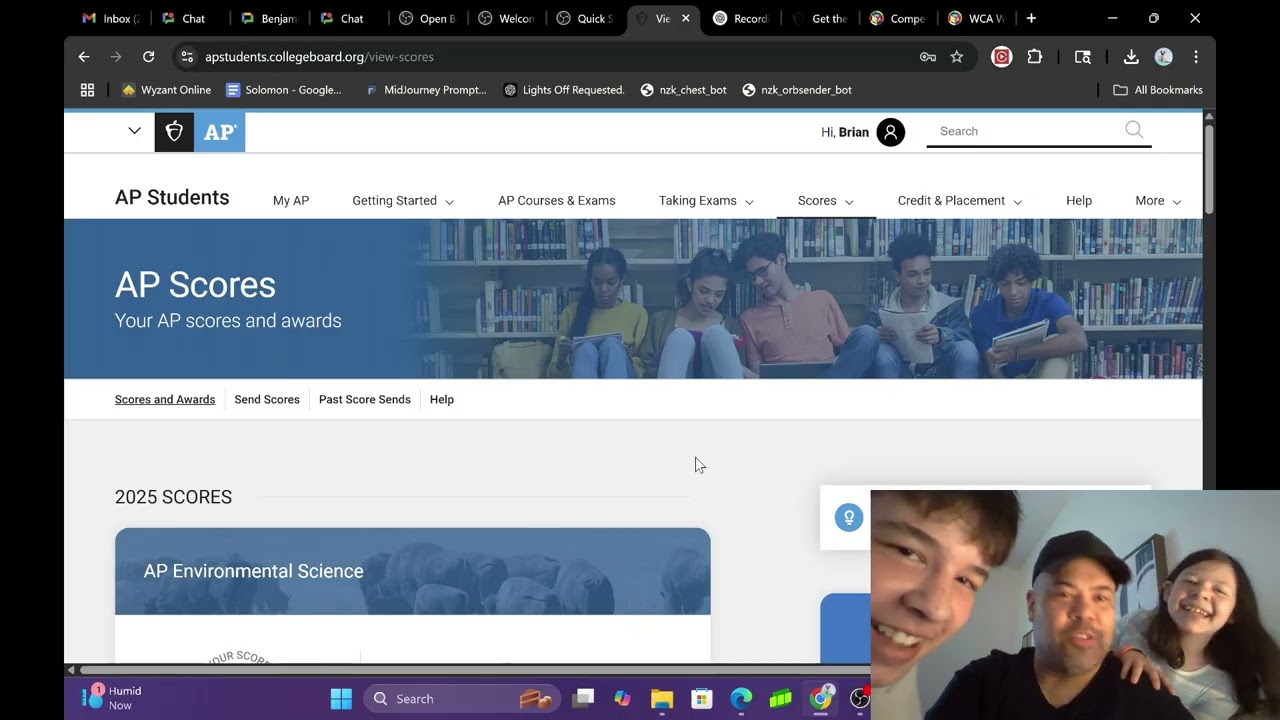Open File Explorer from the taskbar
Screen dimensions: 1280x720
pos(662,698)
